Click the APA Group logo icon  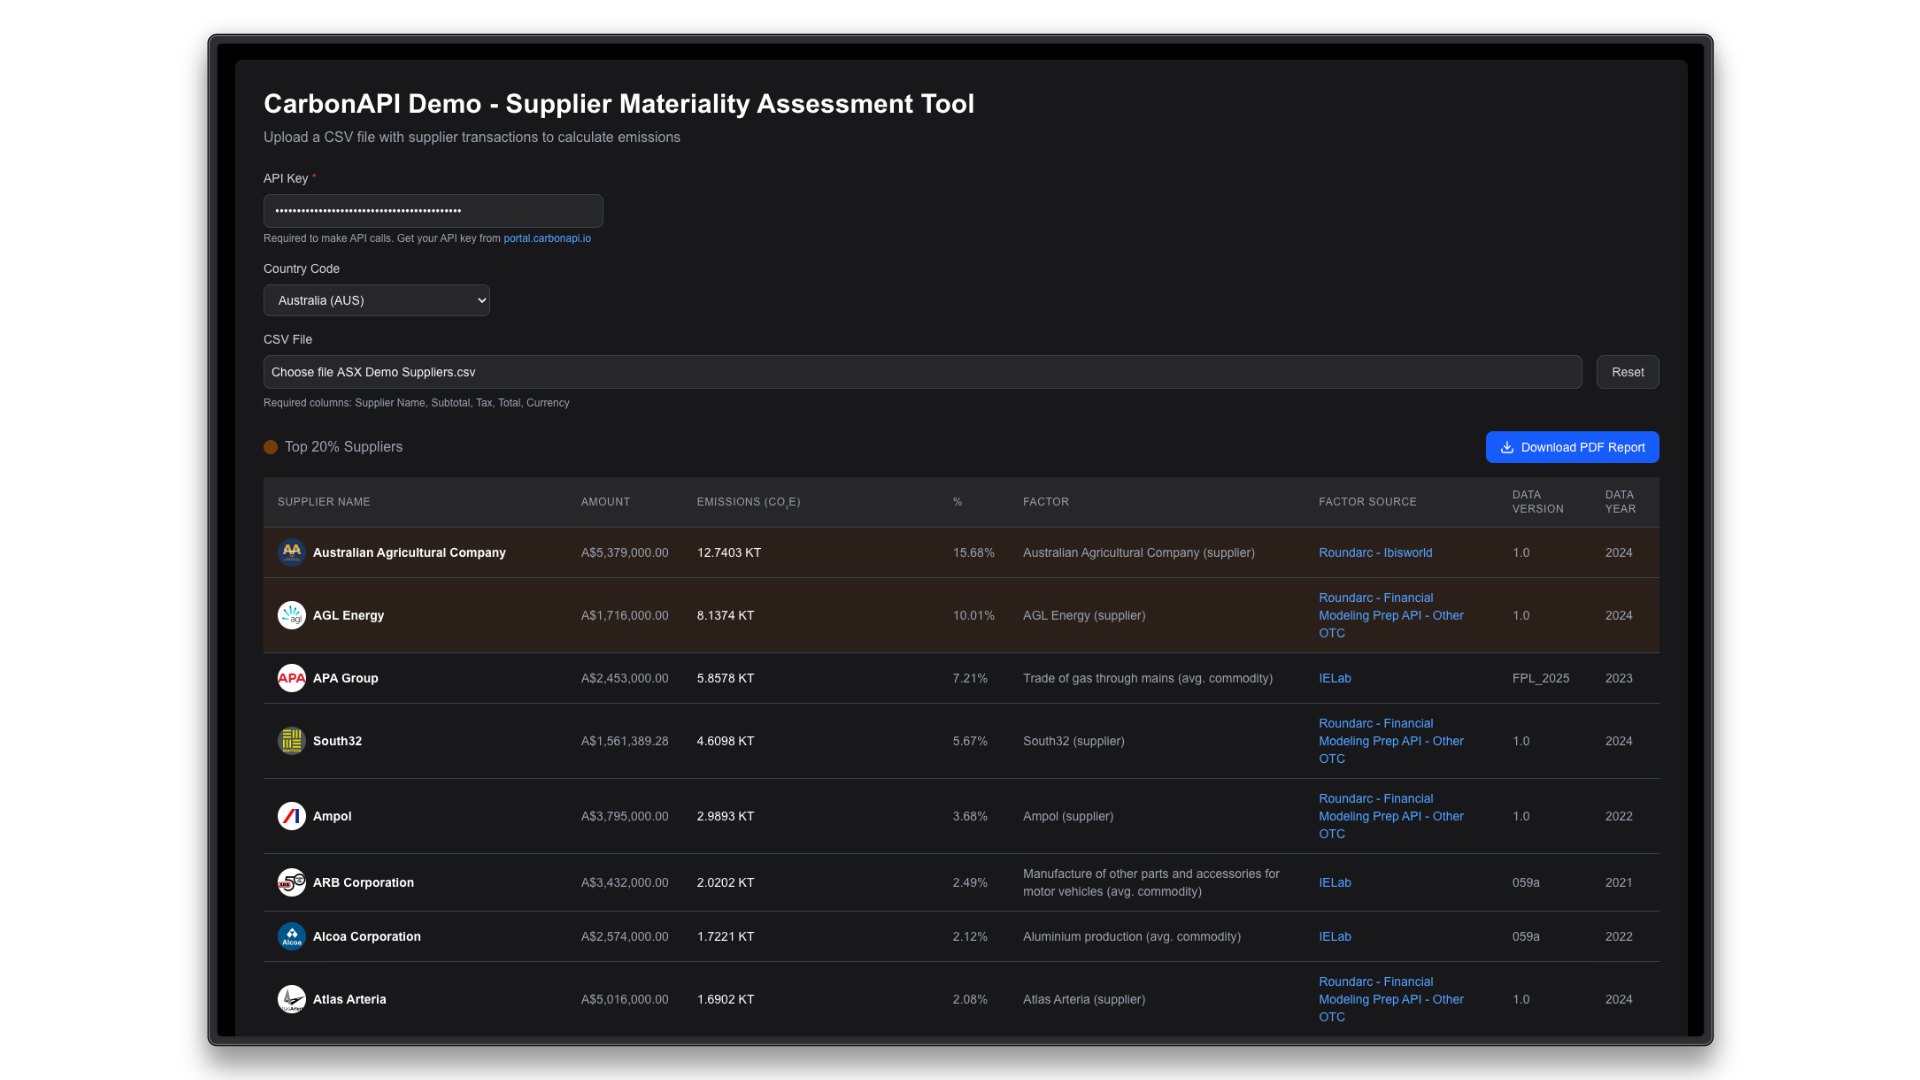coord(291,678)
